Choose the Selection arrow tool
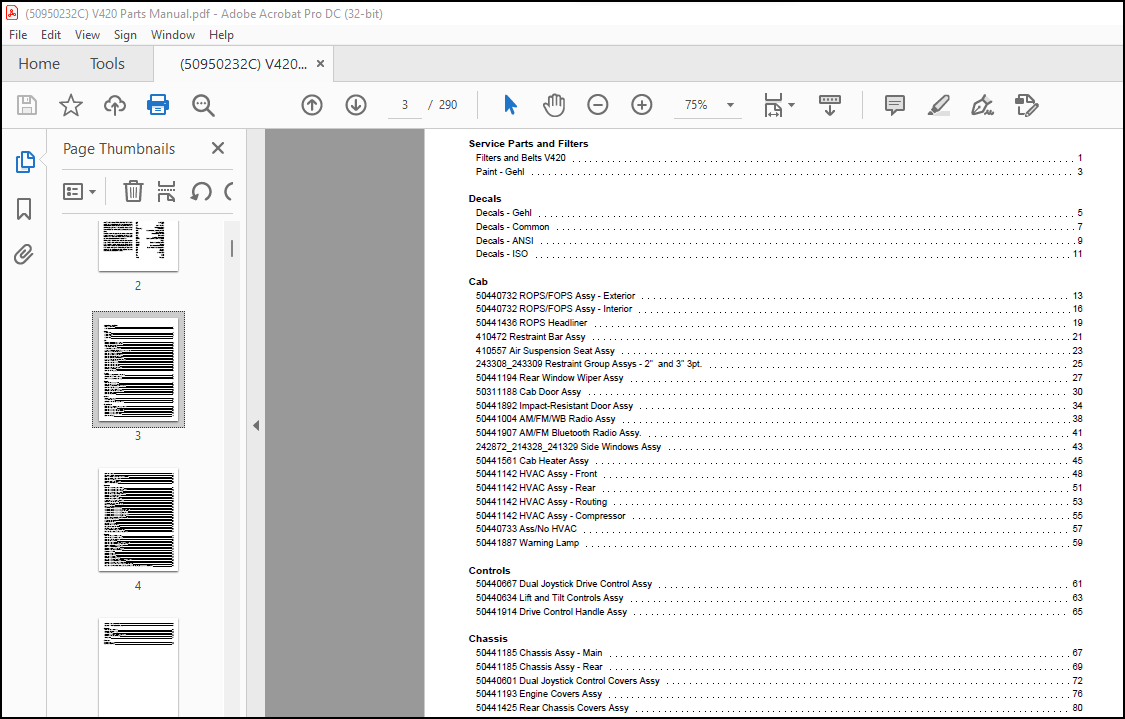The height and width of the screenshot is (719, 1125). 510,105
